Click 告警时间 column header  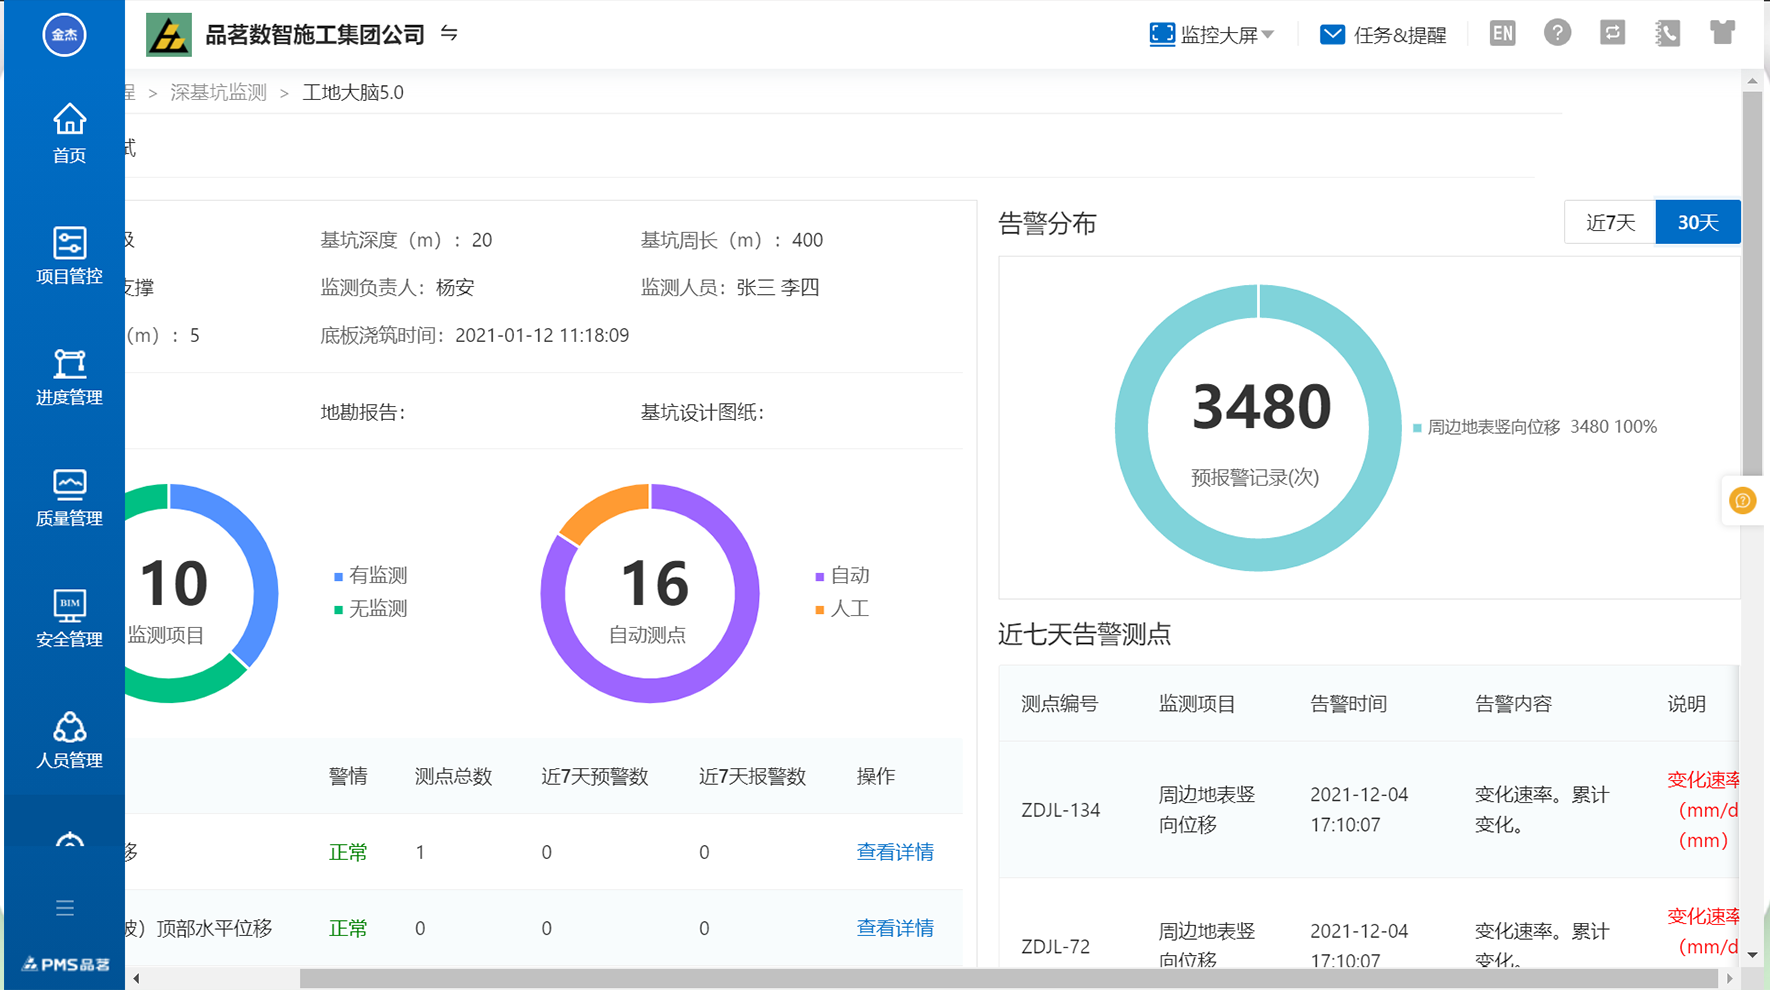pyautogui.click(x=1348, y=704)
